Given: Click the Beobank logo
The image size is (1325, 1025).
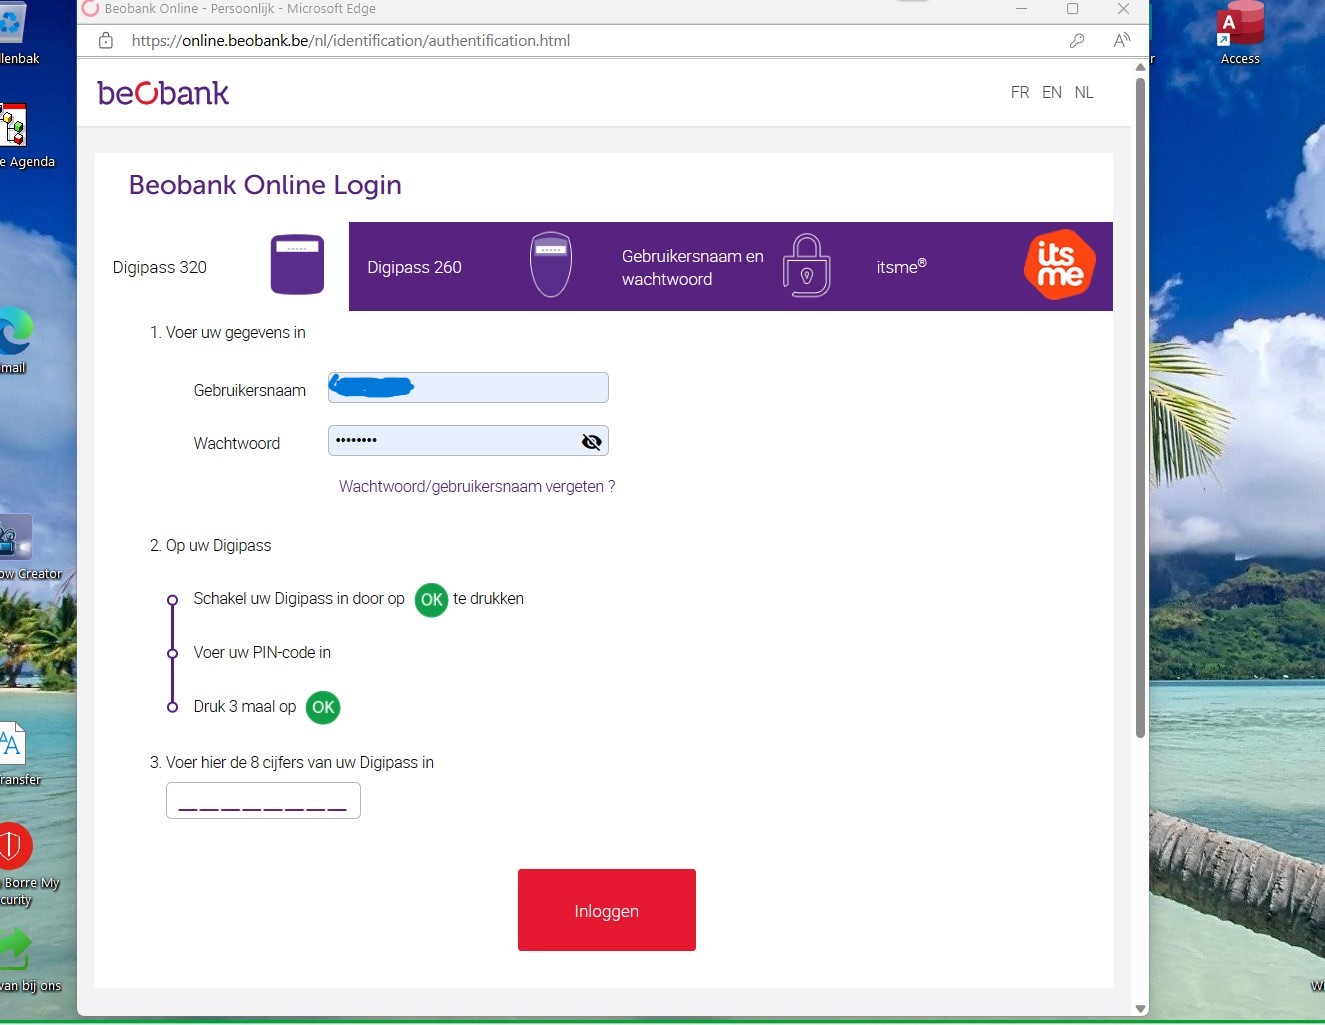Looking at the screenshot, I should 163,93.
